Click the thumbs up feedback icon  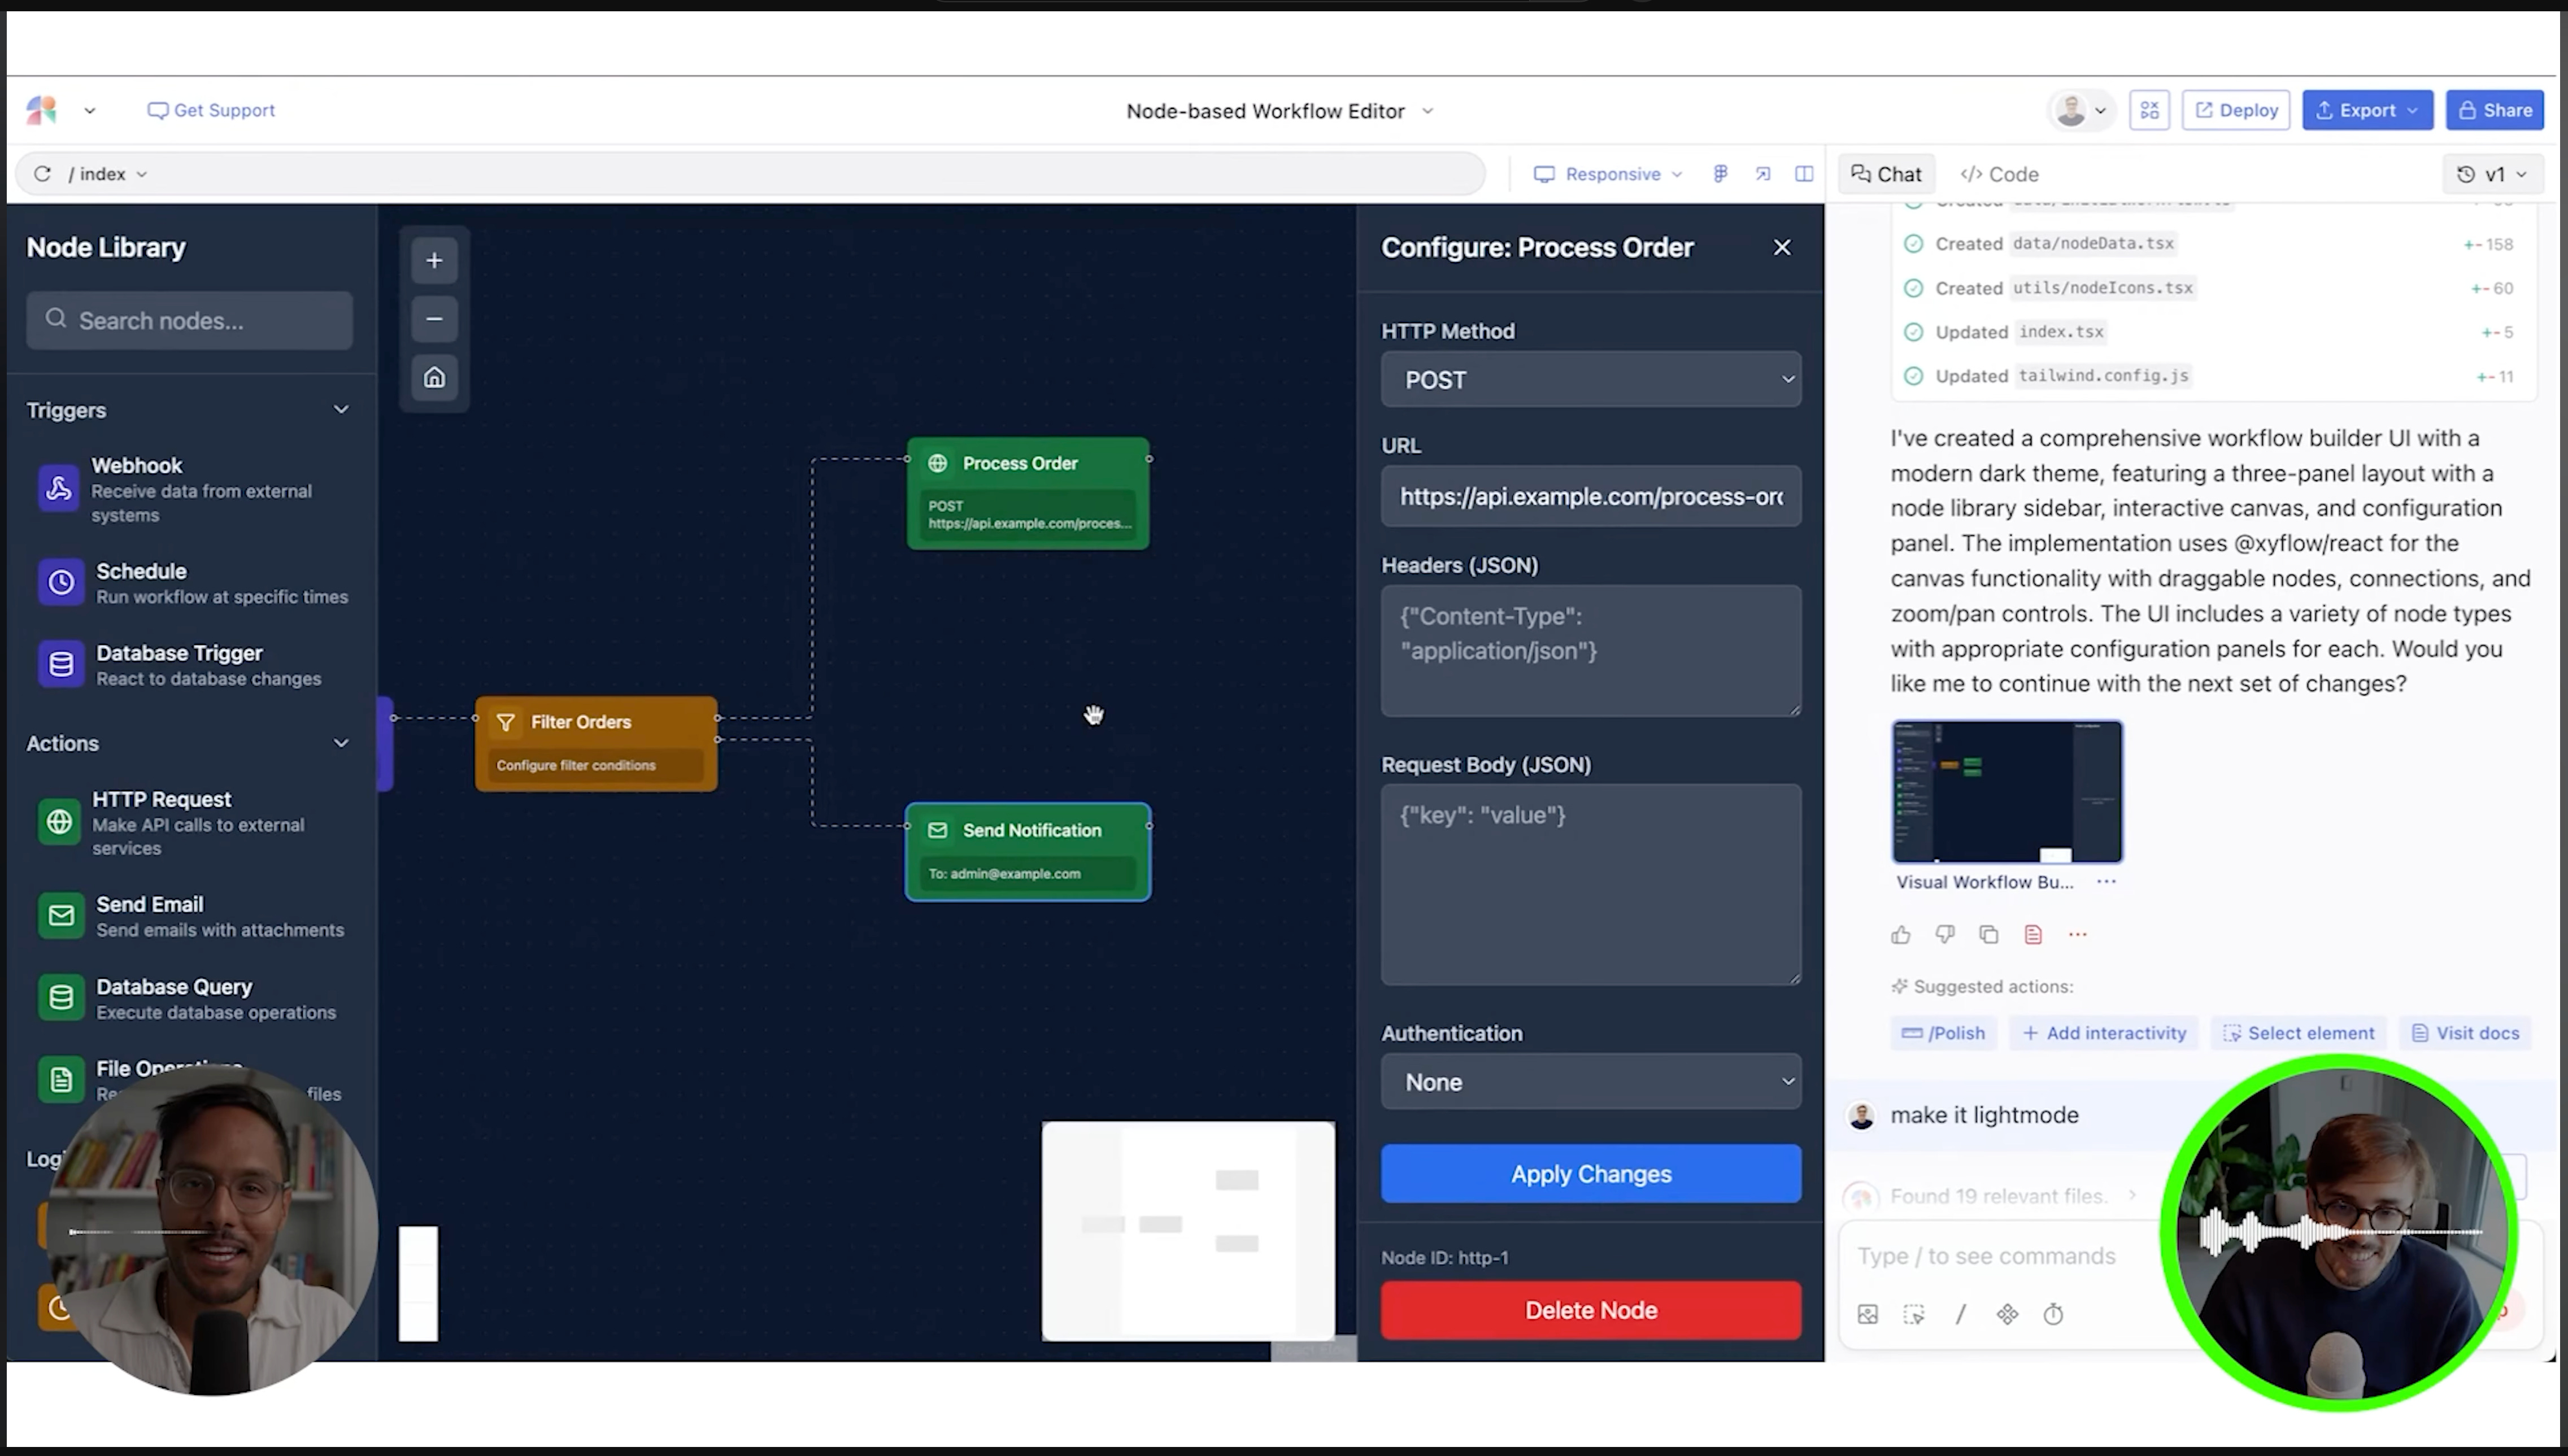[x=1901, y=934]
